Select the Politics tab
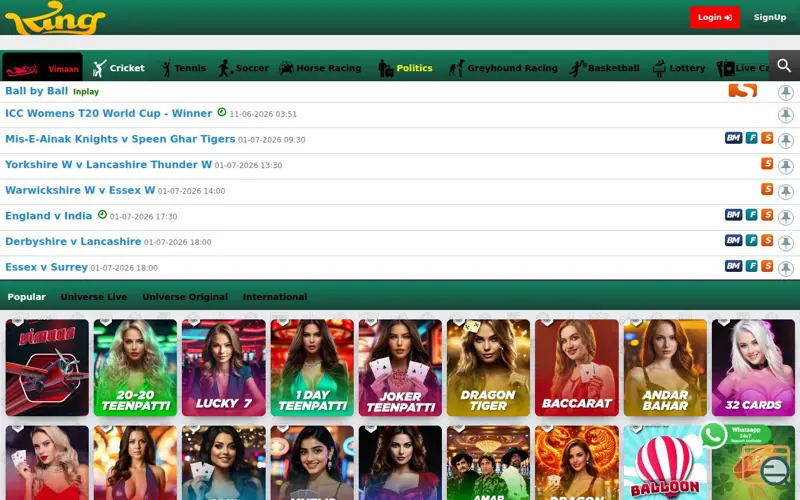Image resolution: width=800 pixels, height=500 pixels. (x=406, y=68)
